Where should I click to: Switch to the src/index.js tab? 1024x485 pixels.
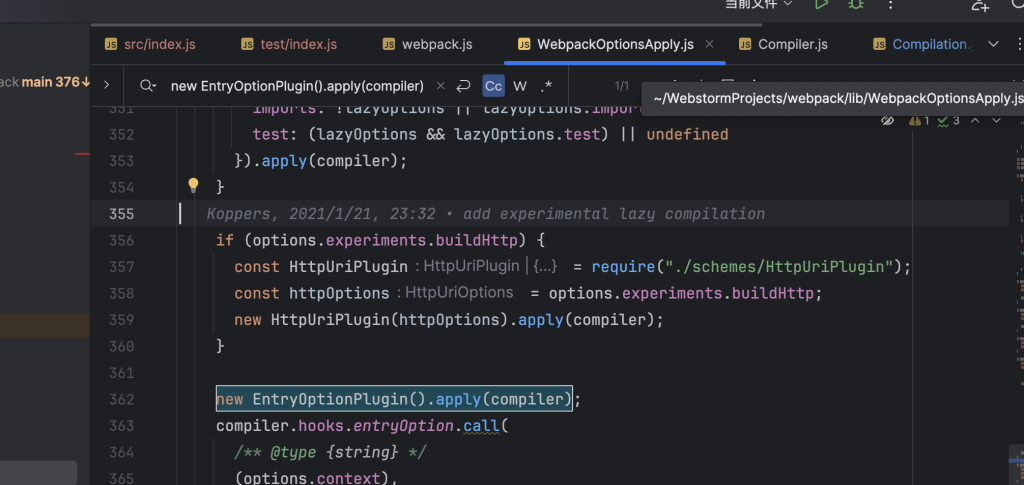point(150,44)
